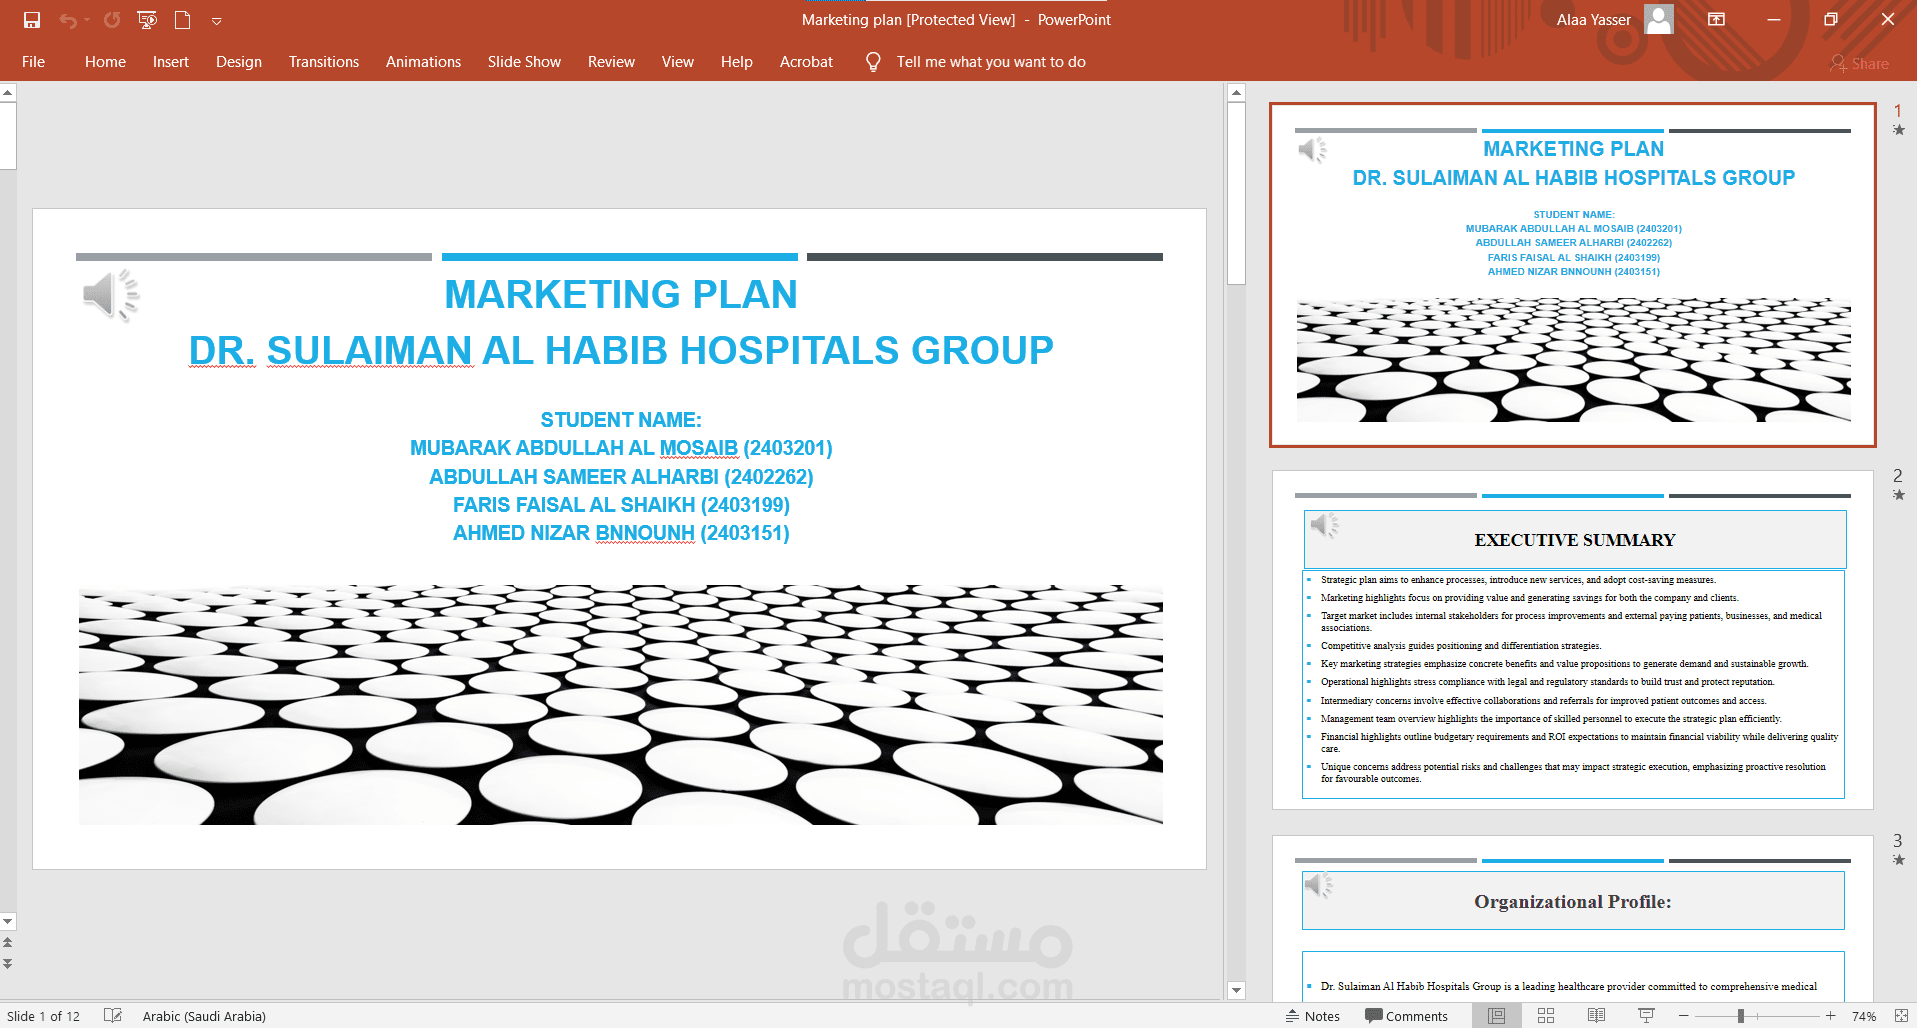Click the 'MUBARAK ABDULLAH AL MOSAIB (2403201)' line
Screen dimensions: 1917x1028
pos(621,448)
